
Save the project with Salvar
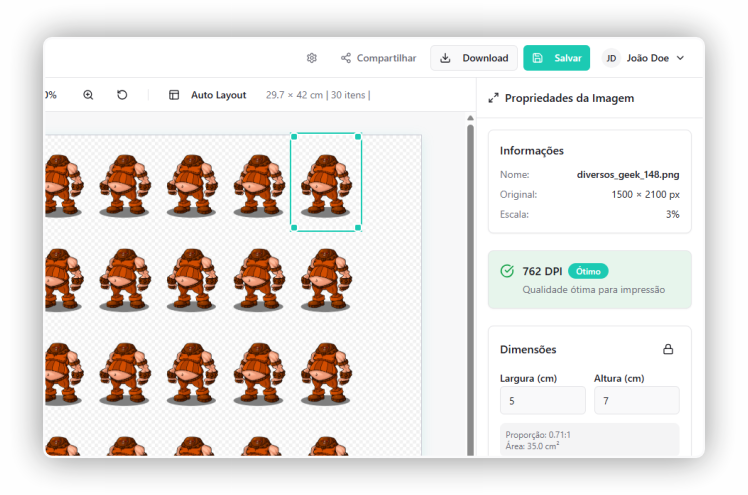pos(556,58)
